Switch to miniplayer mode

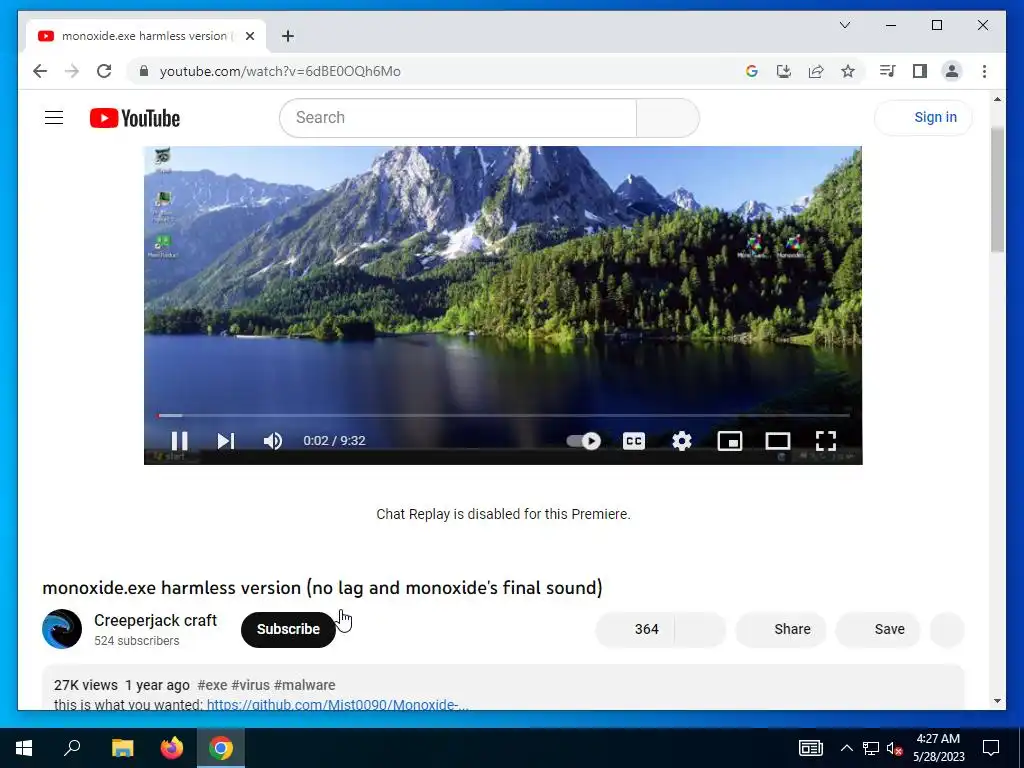point(729,441)
